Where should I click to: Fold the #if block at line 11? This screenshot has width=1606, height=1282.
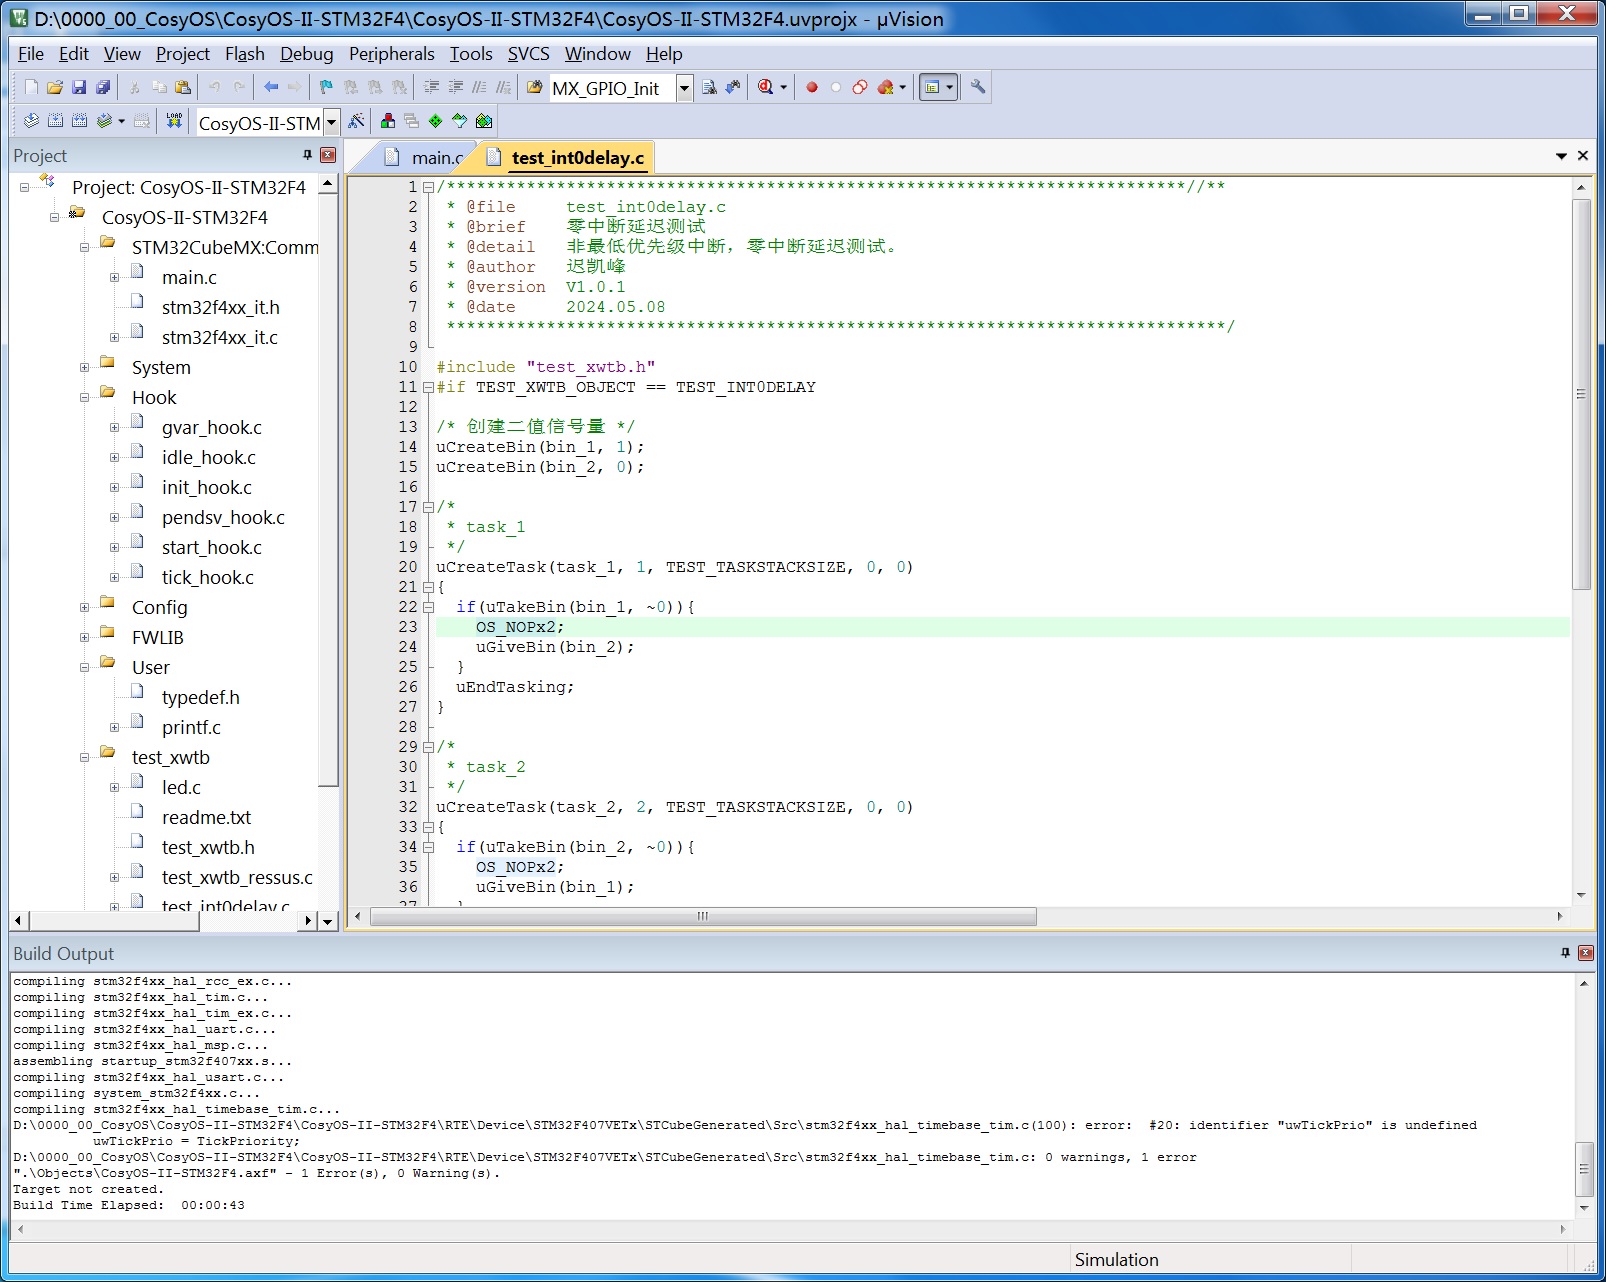[x=428, y=387]
